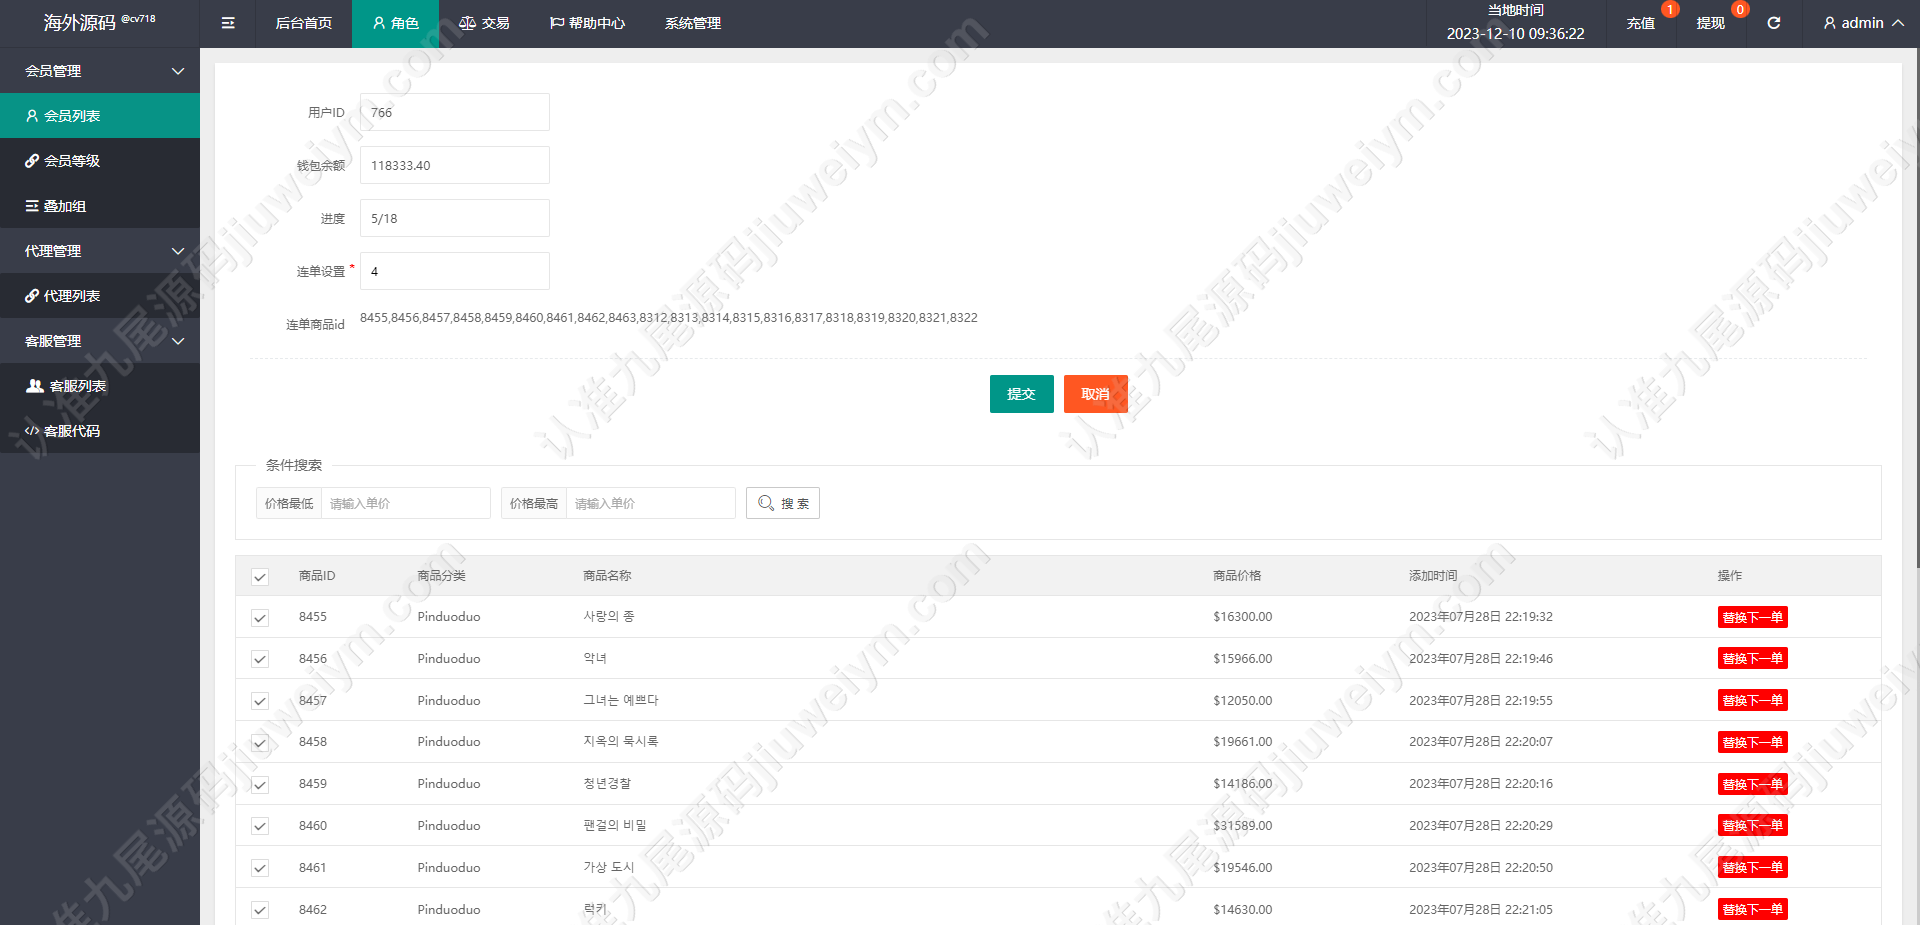Screen dimensions: 1920x925
Task: Open 客服代码 in the sidebar
Action: coord(100,431)
